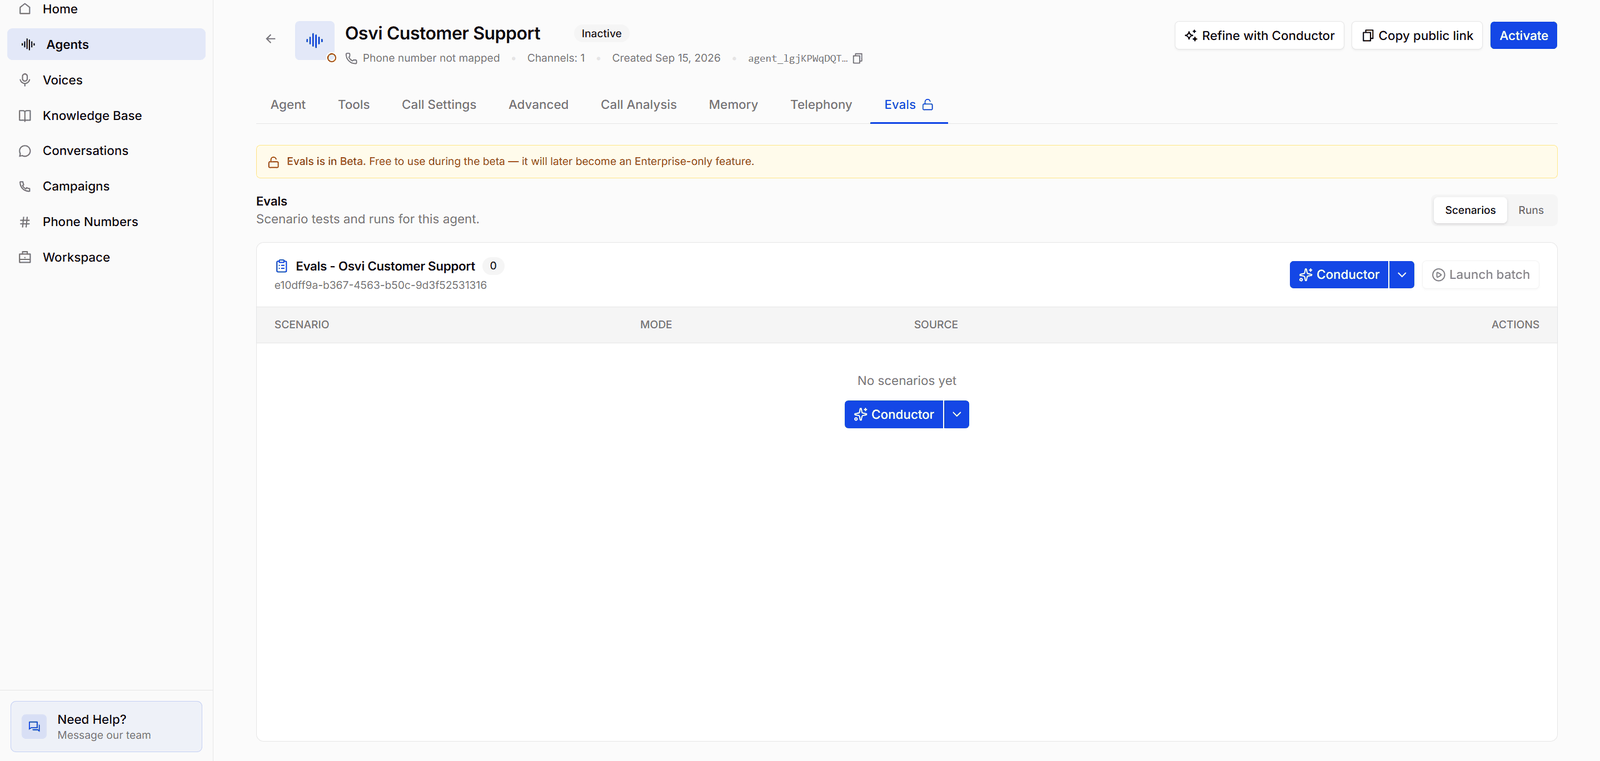Select the Advanced tab
The width and height of the screenshot is (1600, 761).
pyautogui.click(x=538, y=104)
